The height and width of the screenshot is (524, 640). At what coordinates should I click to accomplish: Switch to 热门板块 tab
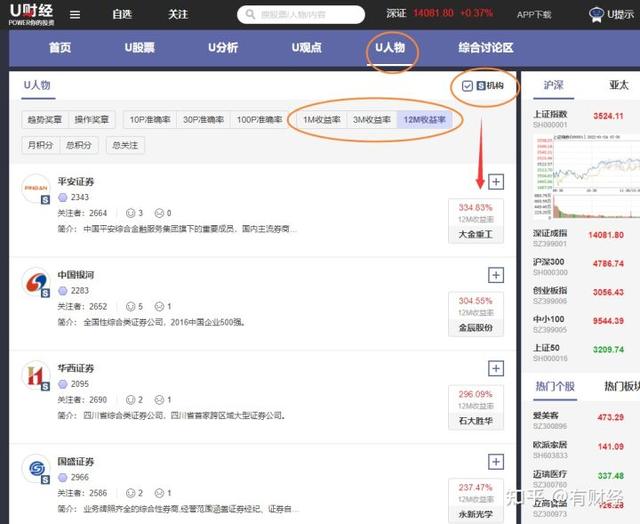click(622, 386)
